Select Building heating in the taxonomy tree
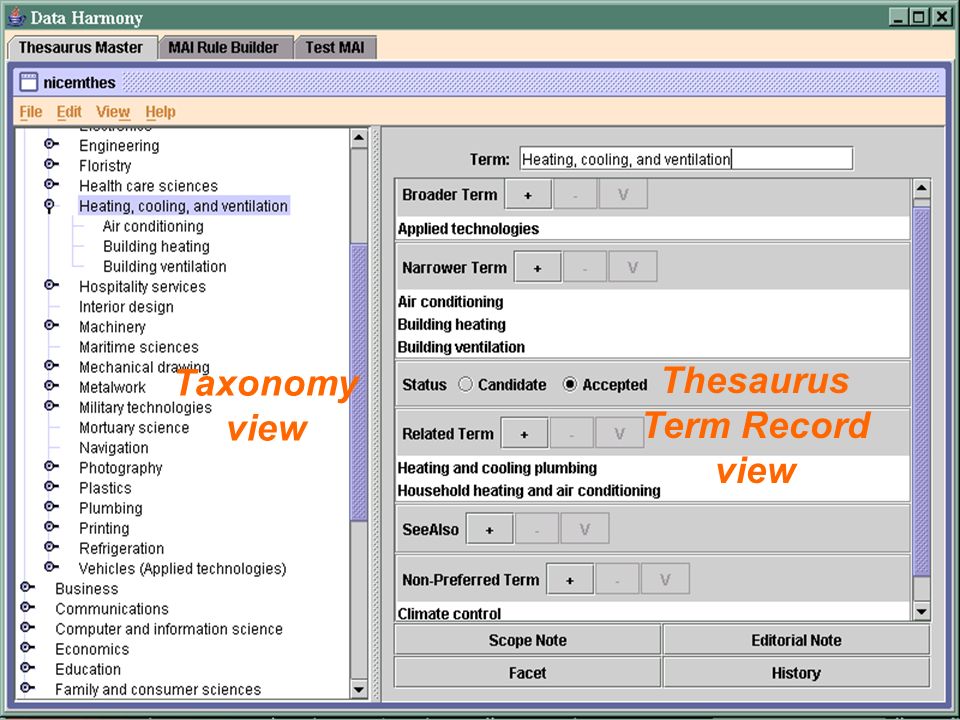The image size is (960, 720). click(156, 247)
